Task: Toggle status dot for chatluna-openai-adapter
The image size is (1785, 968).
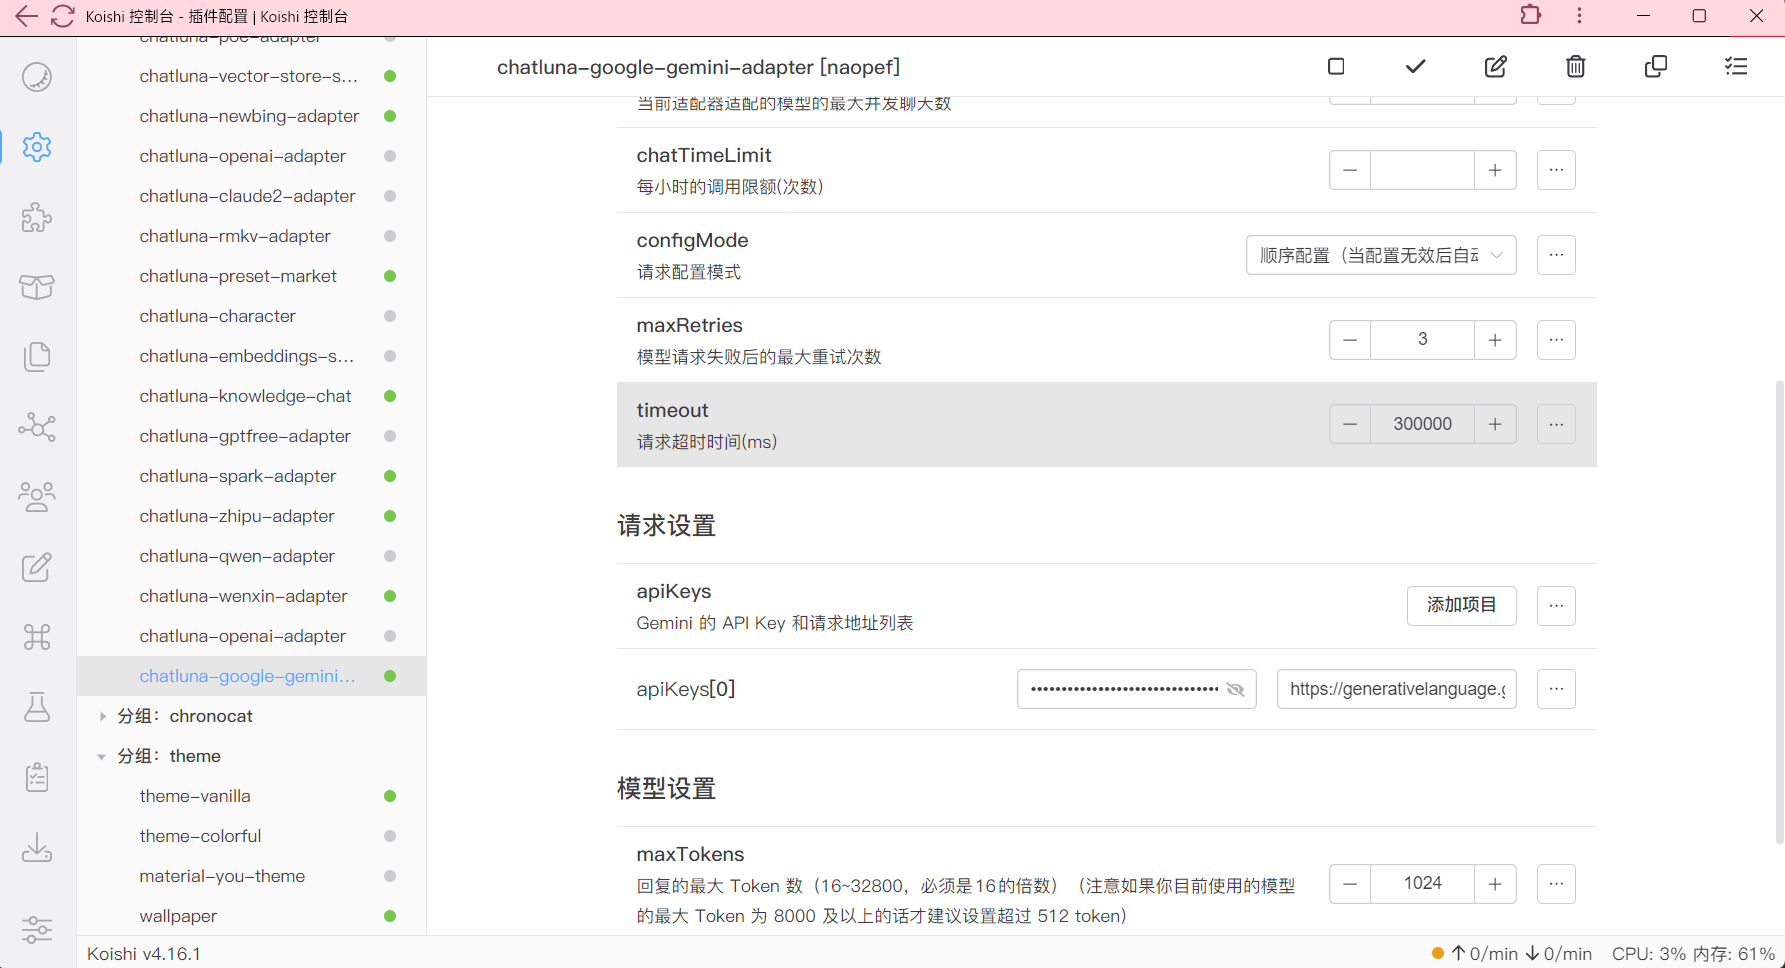Action: tap(390, 156)
